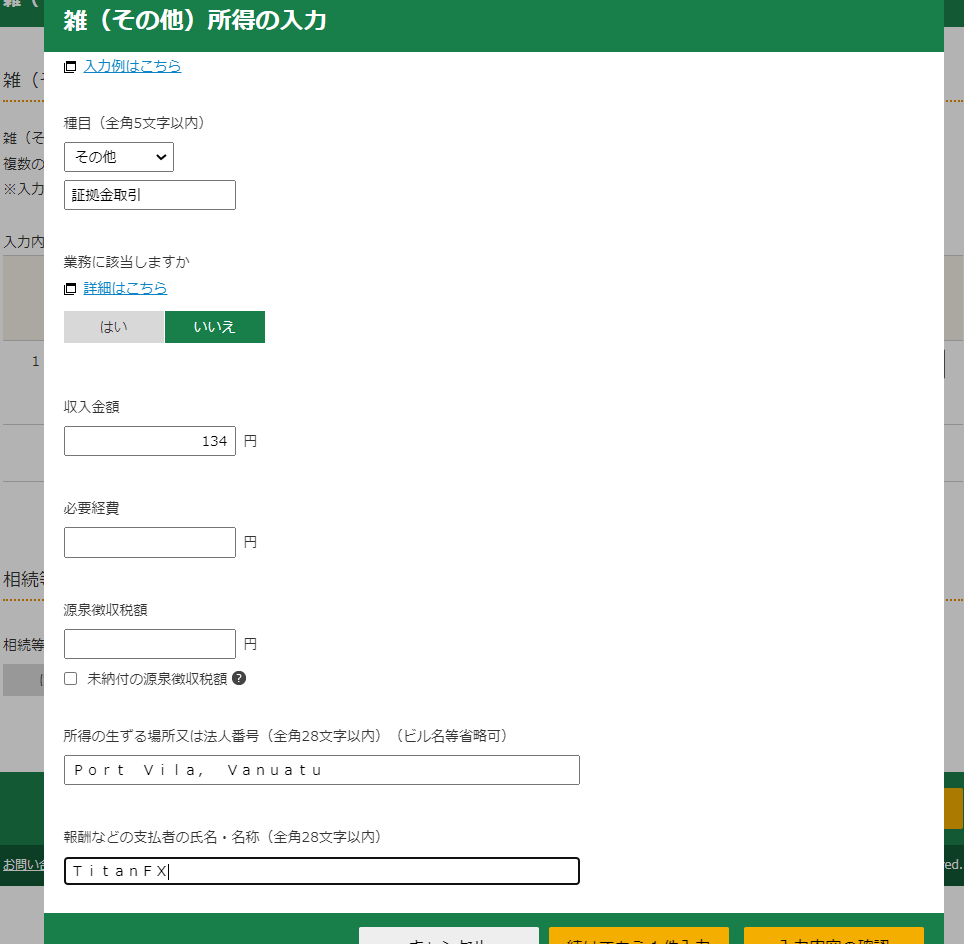Click the new-window icon beside 詳細はこちら
This screenshot has width=964, height=944.
coord(70,288)
